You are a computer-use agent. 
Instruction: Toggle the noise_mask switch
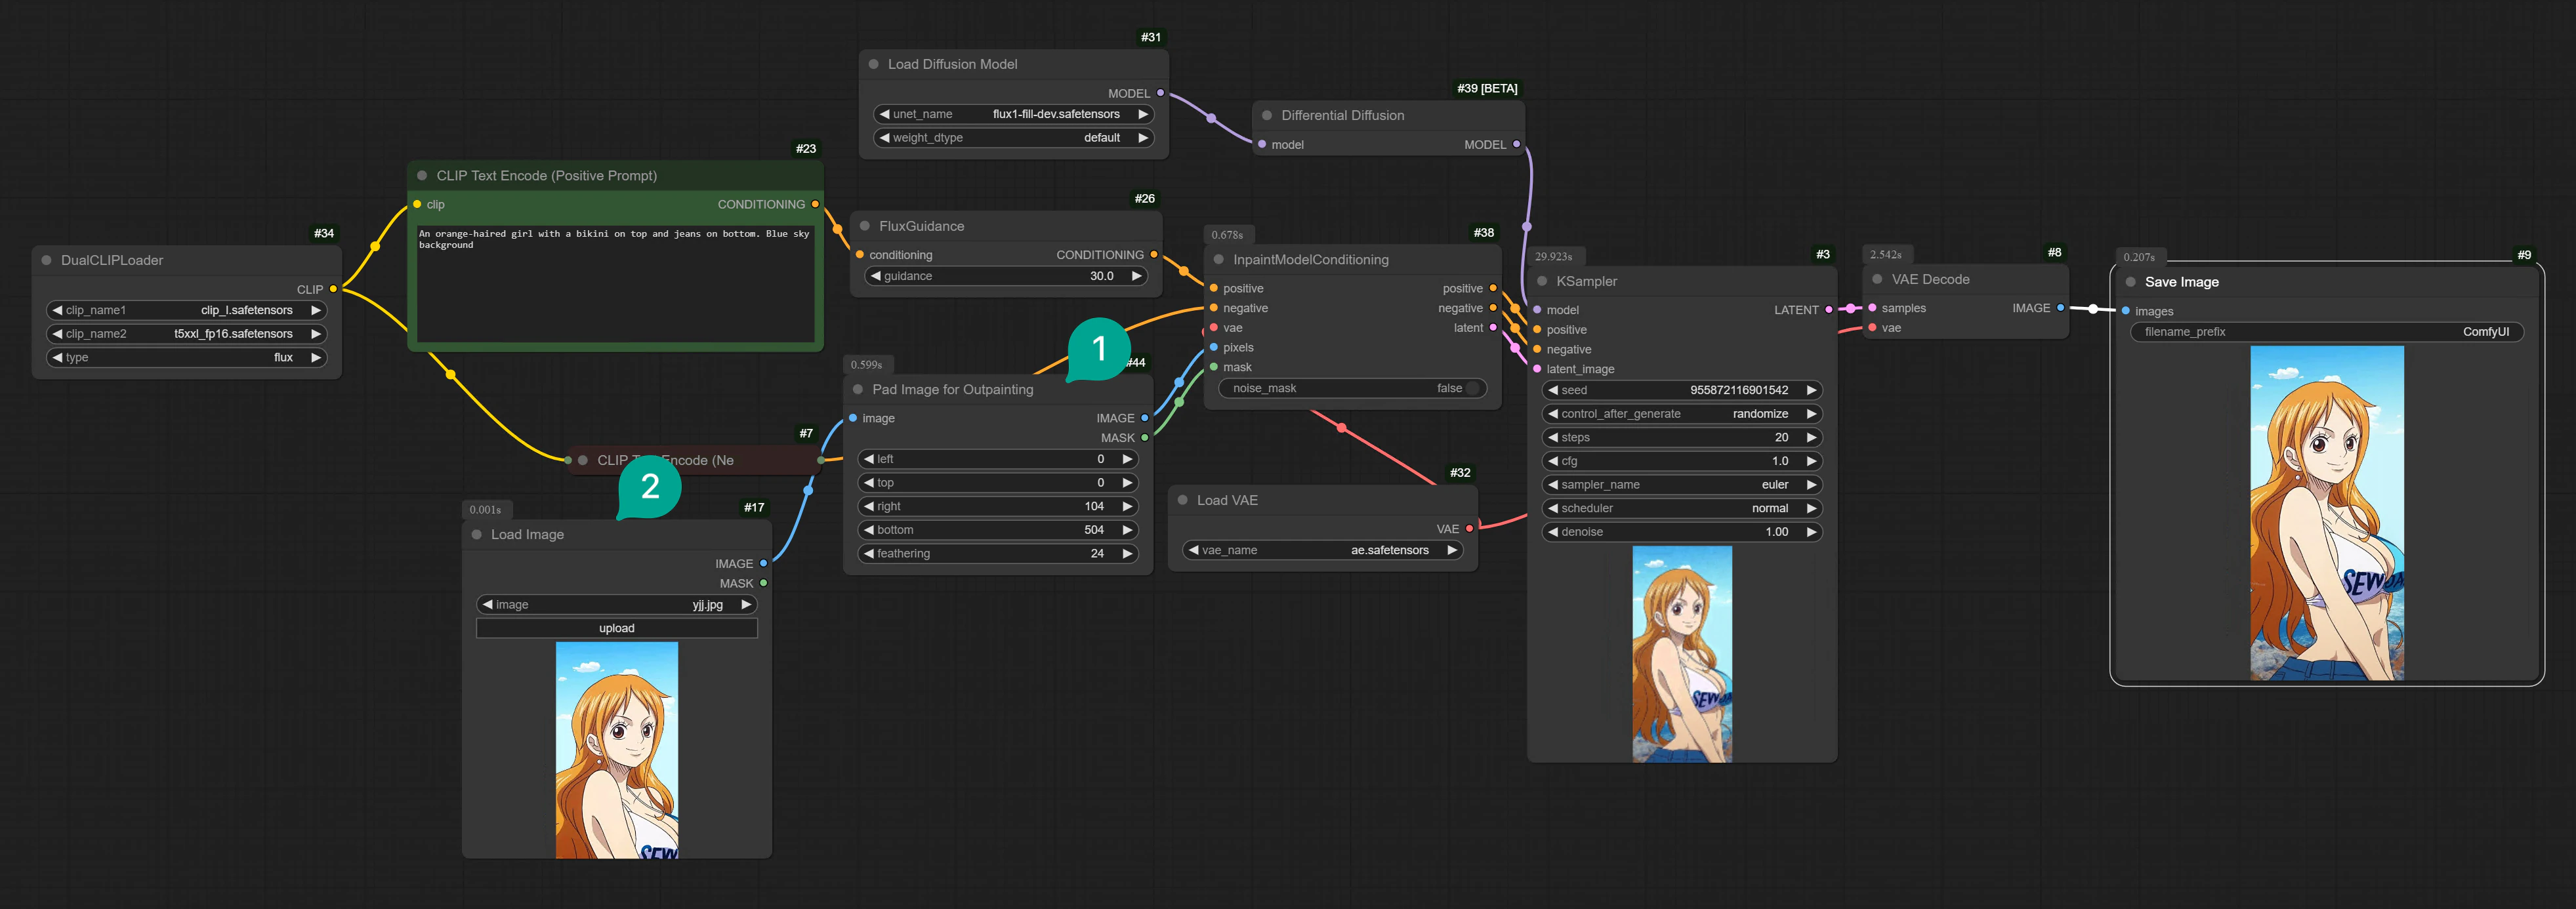coord(1471,388)
